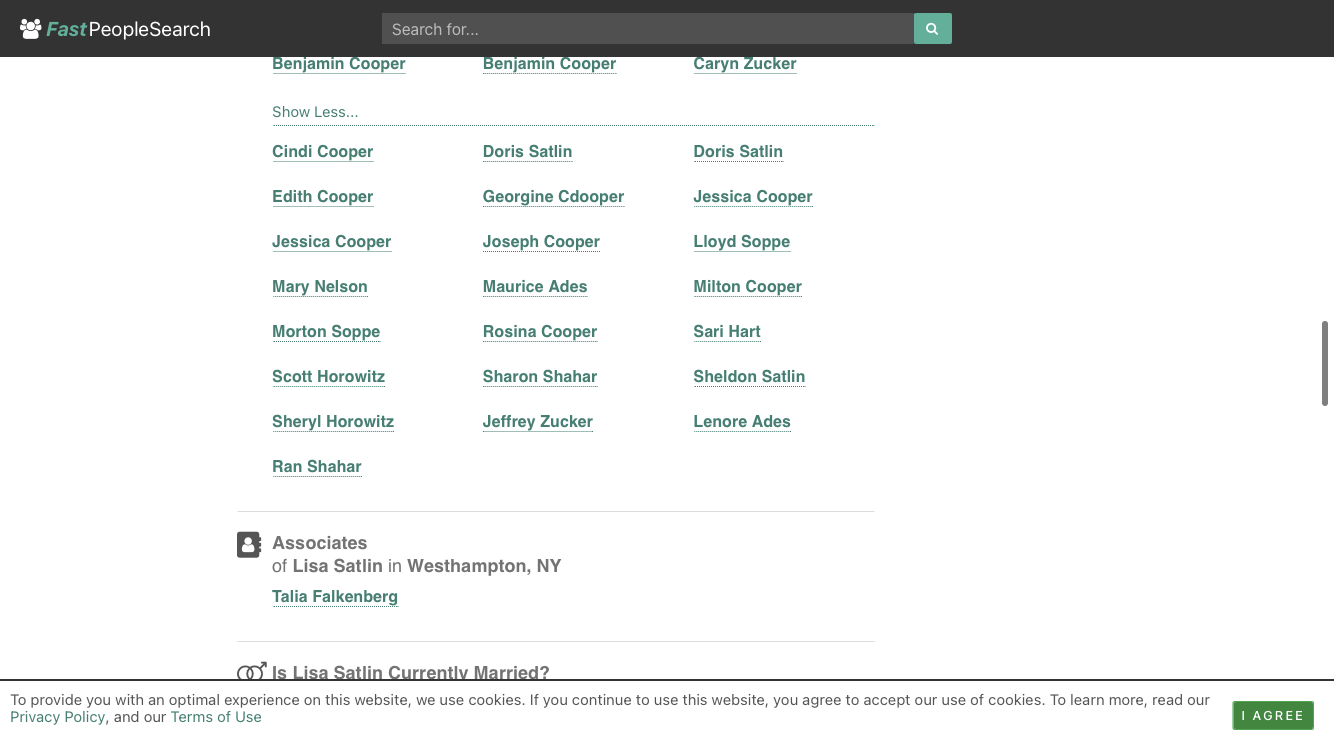Click the page's vertical scrollbar thumb
This screenshot has height=750, width=1334.
(1325, 363)
